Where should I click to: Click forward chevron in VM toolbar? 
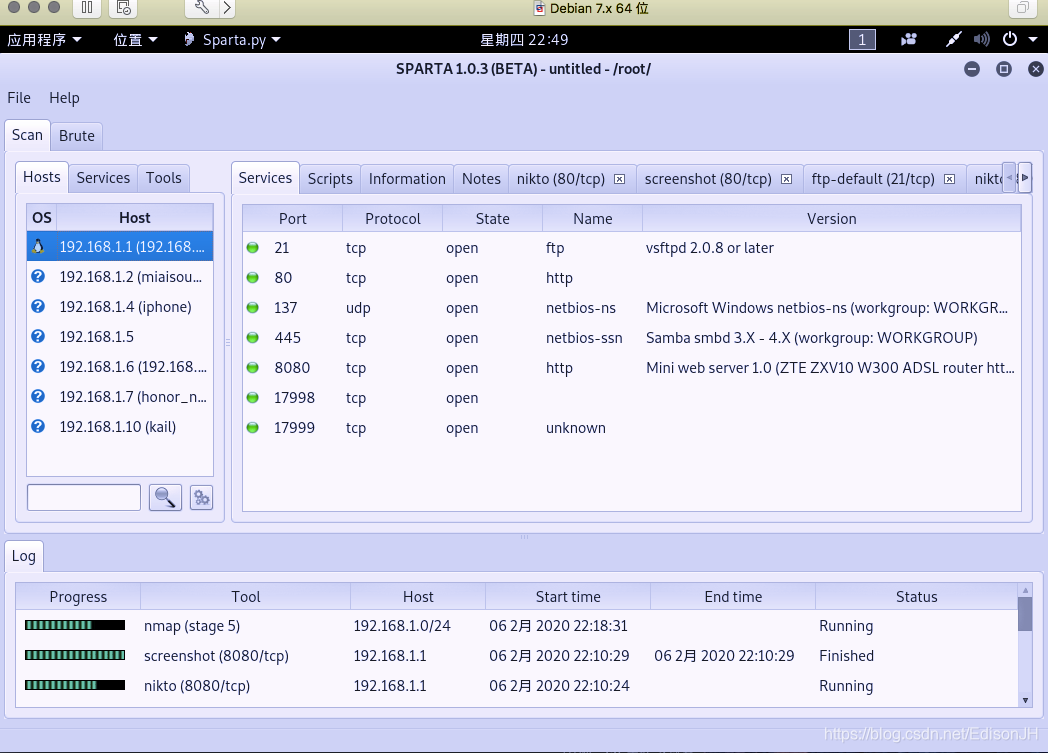point(227,8)
